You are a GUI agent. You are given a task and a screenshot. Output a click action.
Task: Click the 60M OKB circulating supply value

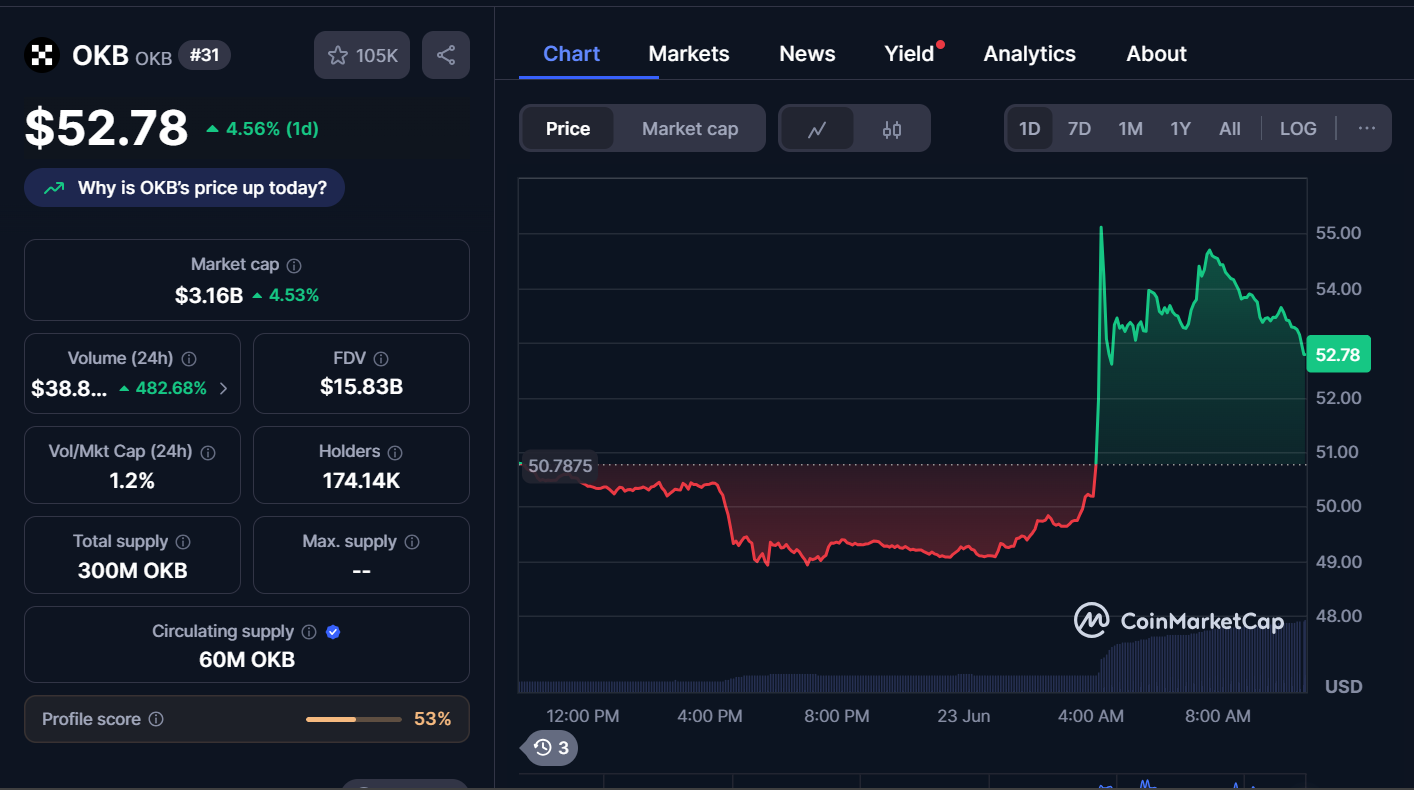tap(247, 660)
